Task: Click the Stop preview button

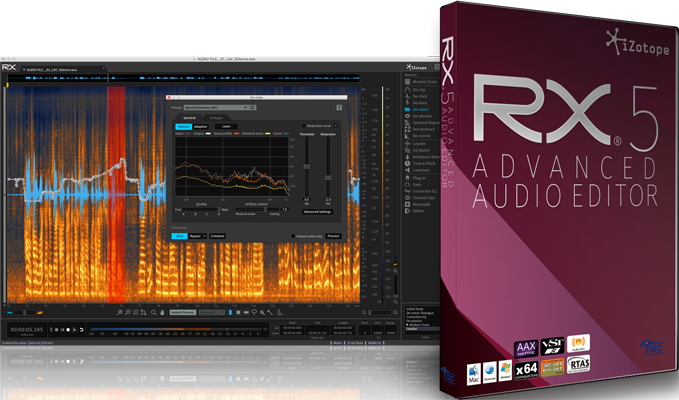Action: click(179, 236)
